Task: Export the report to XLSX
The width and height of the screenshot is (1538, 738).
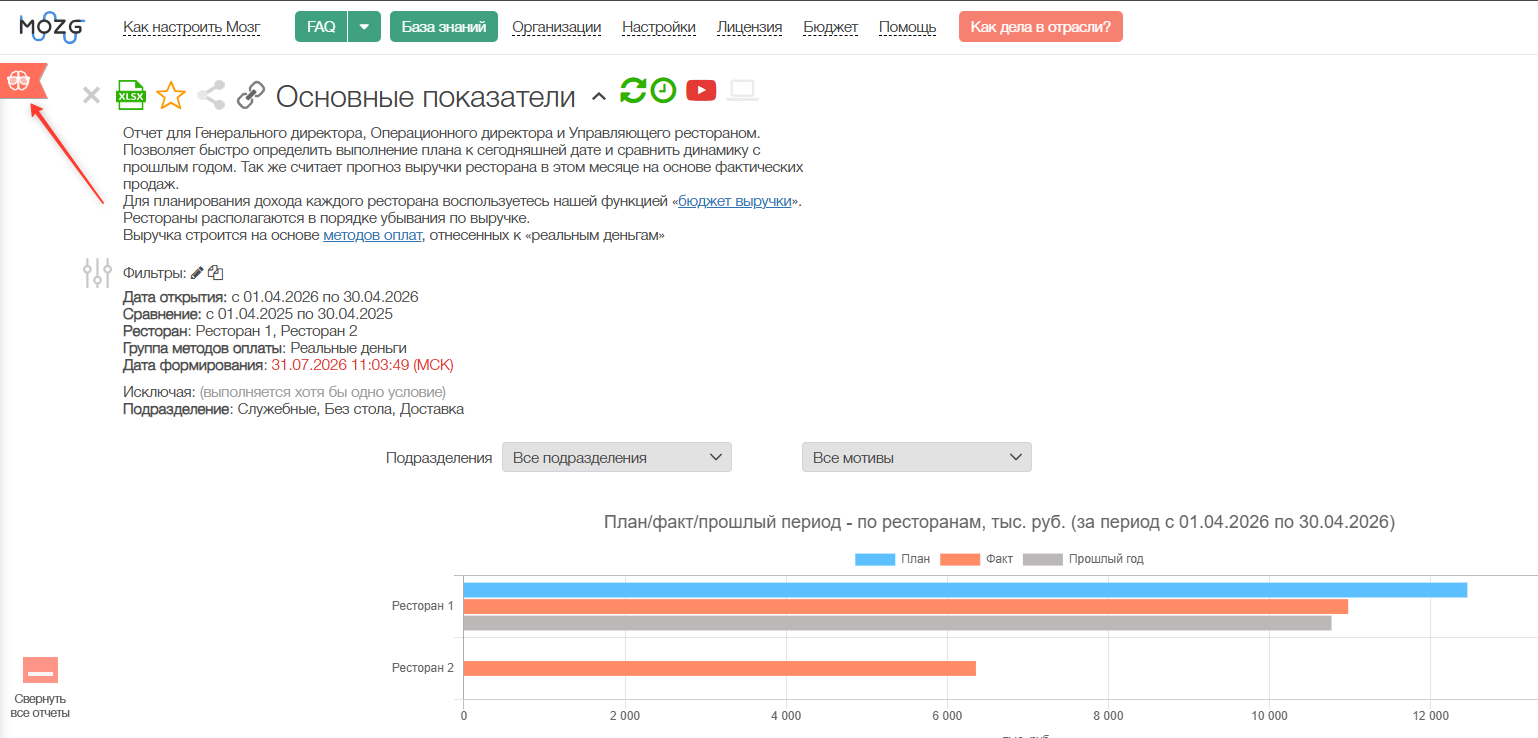Action: (x=131, y=95)
